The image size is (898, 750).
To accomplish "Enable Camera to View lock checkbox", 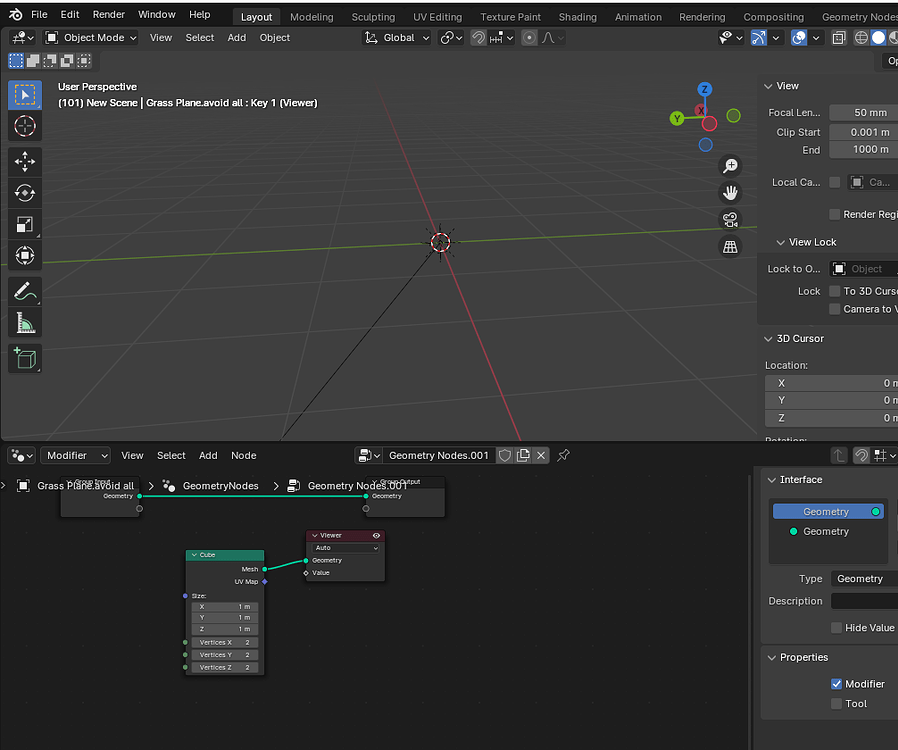I will [x=835, y=309].
